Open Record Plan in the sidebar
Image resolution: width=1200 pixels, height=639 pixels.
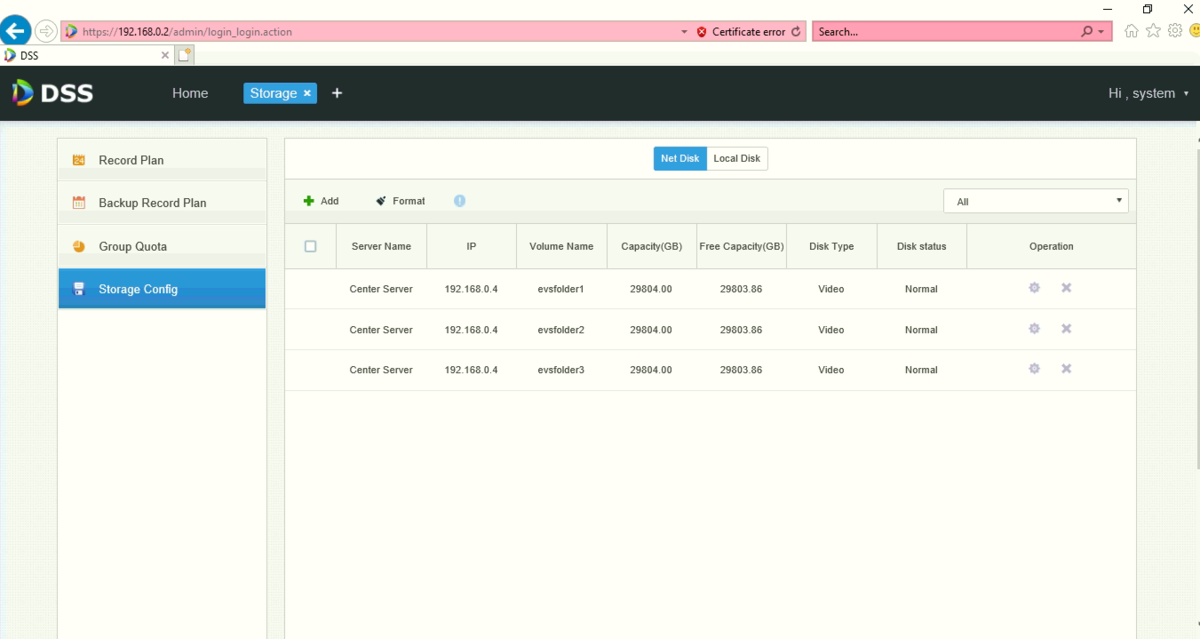(131, 160)
